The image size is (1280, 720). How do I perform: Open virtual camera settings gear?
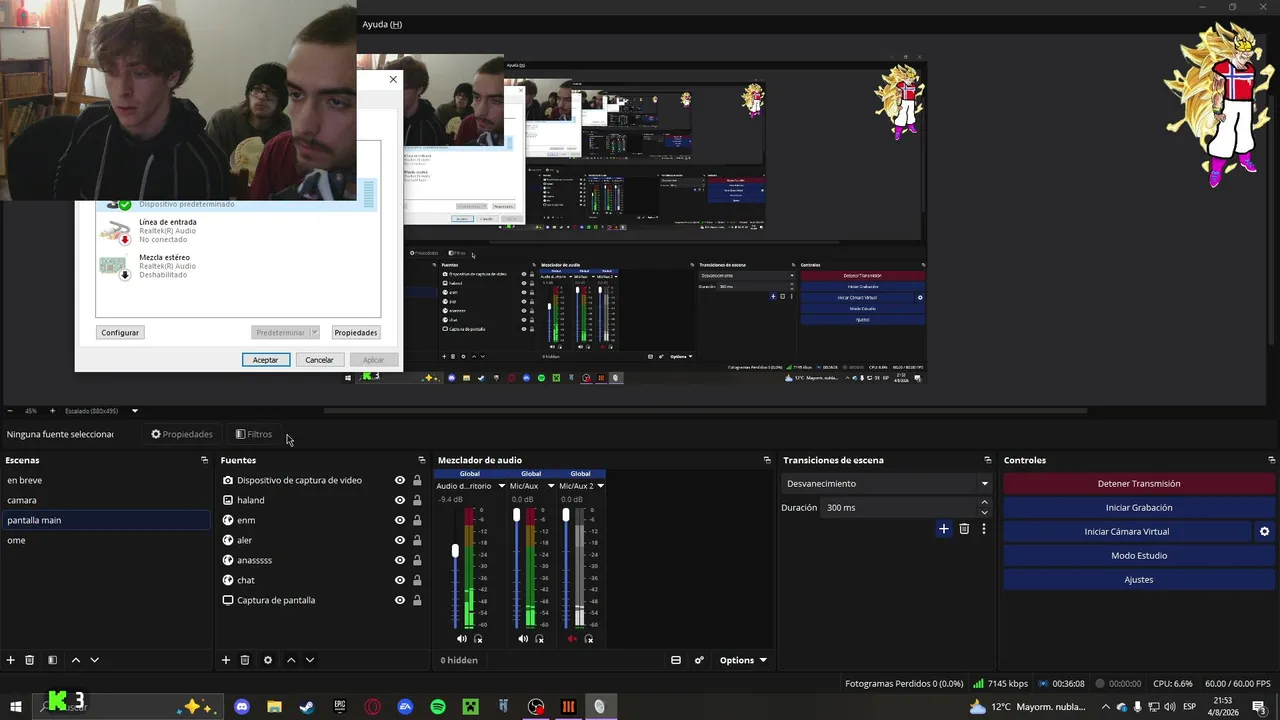tap(1264, 532)
